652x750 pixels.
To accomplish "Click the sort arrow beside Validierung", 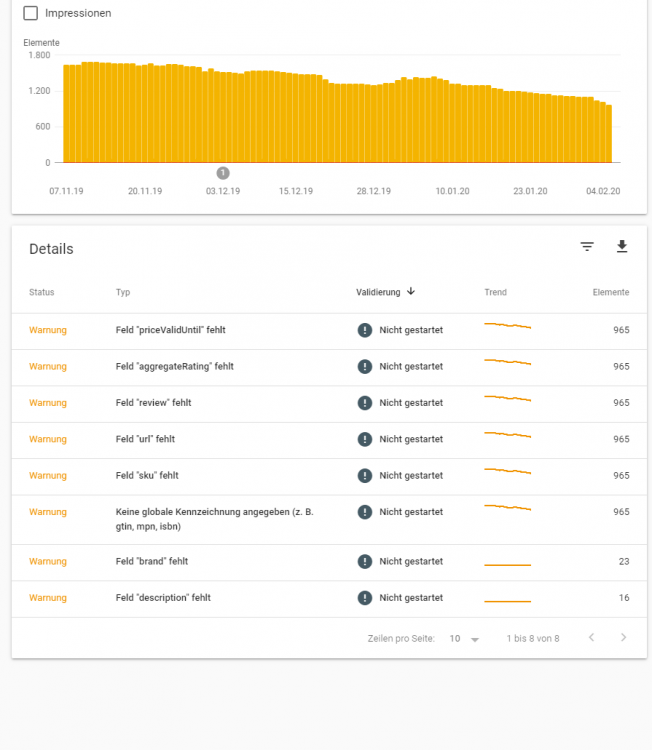I will pyautogui.click(x=411, y=291).
